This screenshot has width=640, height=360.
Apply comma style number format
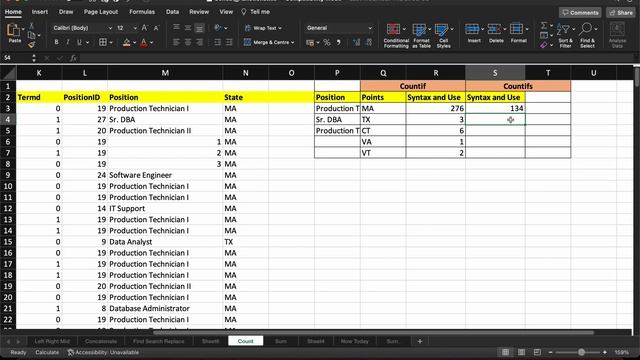pos(339,42)
